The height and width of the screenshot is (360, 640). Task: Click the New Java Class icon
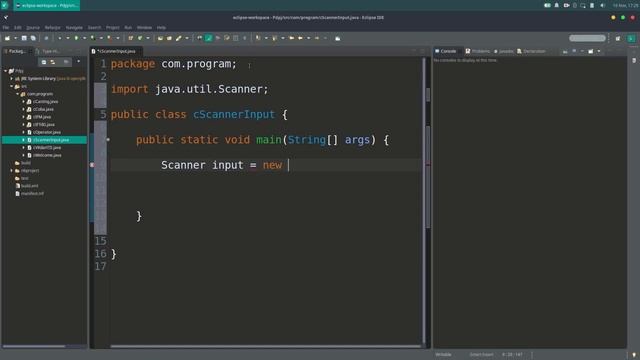pos(140,38)
